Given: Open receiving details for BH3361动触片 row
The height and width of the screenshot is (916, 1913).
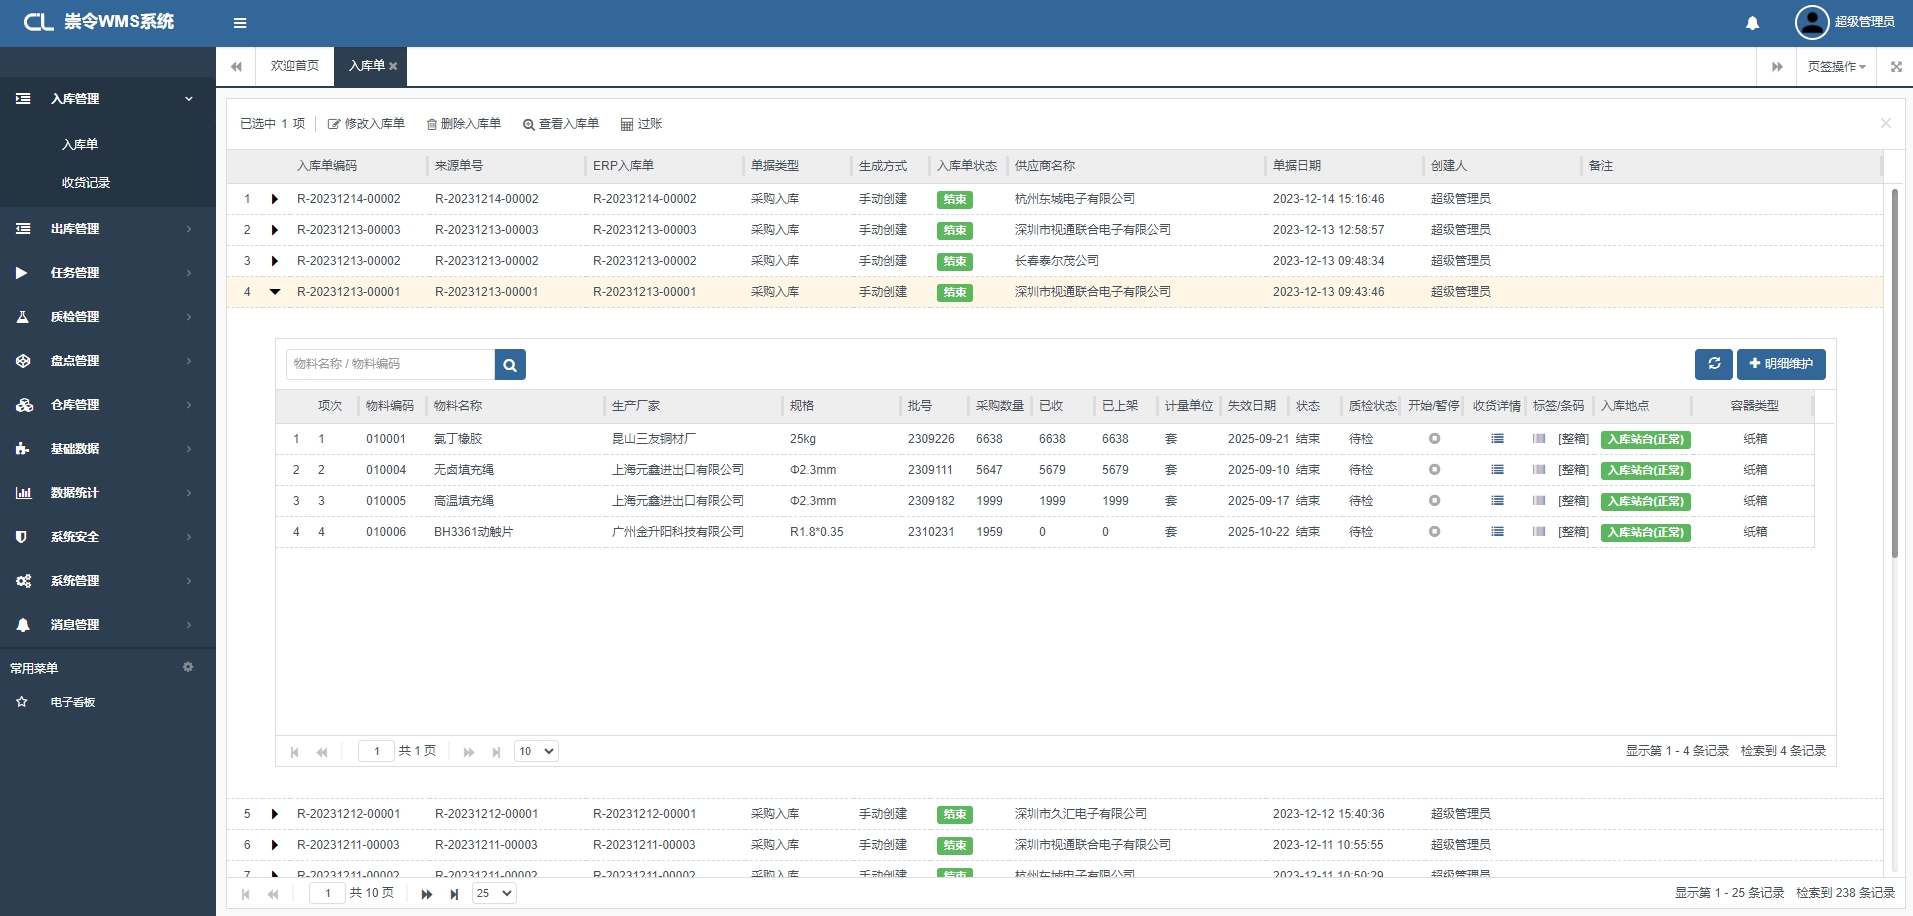Looking at the screenshot, I should [1497, 532].
